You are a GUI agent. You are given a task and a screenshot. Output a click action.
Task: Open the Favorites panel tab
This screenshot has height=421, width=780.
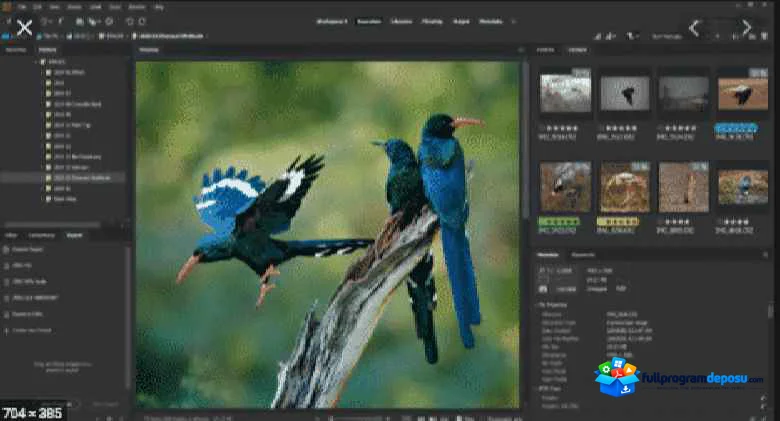coord(15,50)
